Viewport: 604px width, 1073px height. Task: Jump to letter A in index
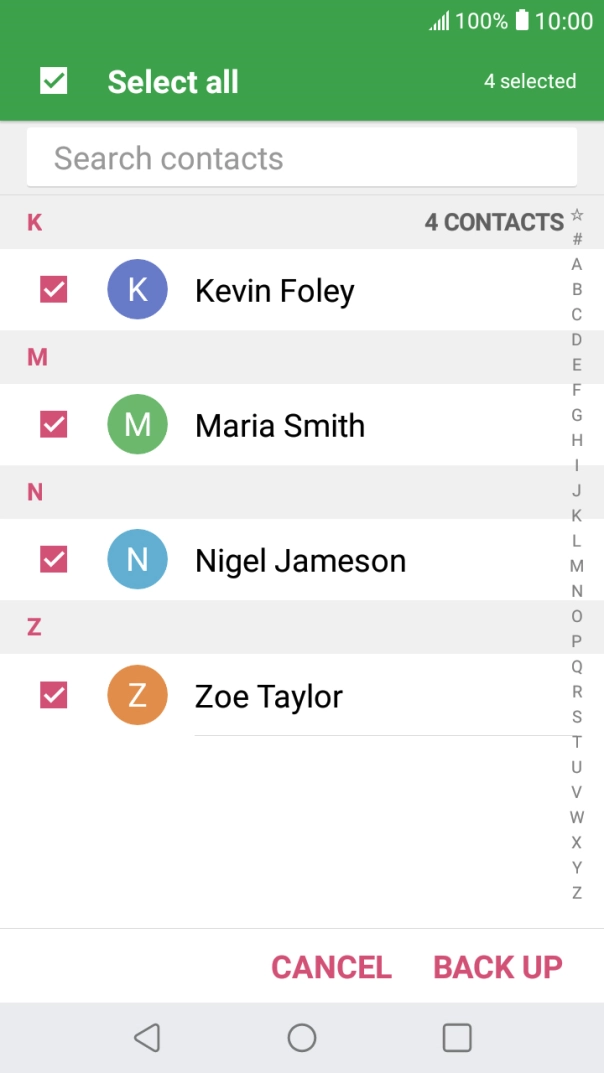(577, 265)
